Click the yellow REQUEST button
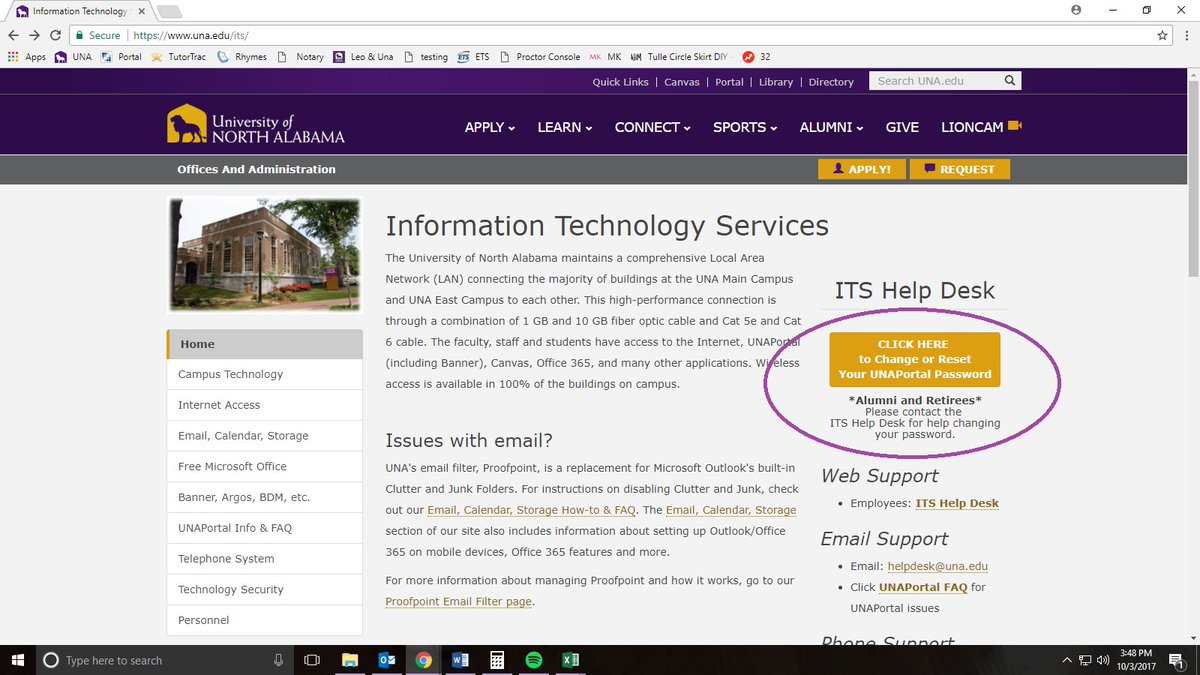Image resolution: width=1200 pixels, height=675 pixels. coord(960,169)
